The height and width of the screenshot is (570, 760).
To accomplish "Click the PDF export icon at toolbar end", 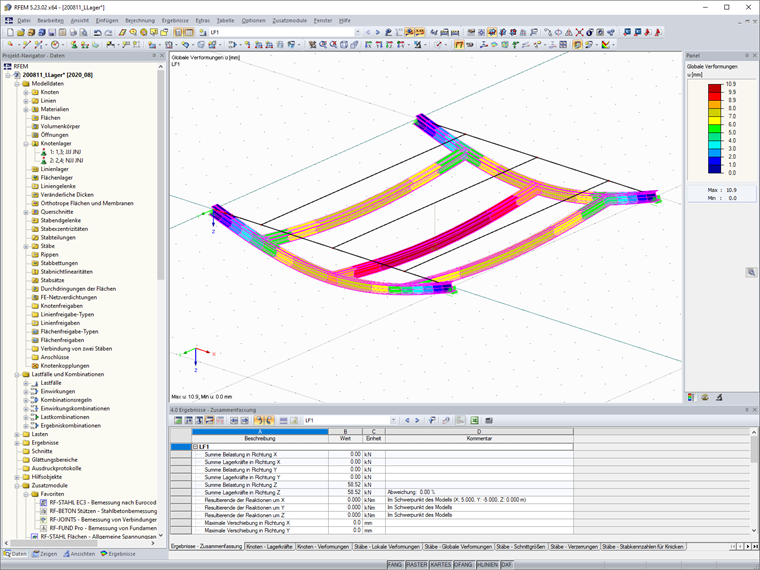I will click(659, 32).
